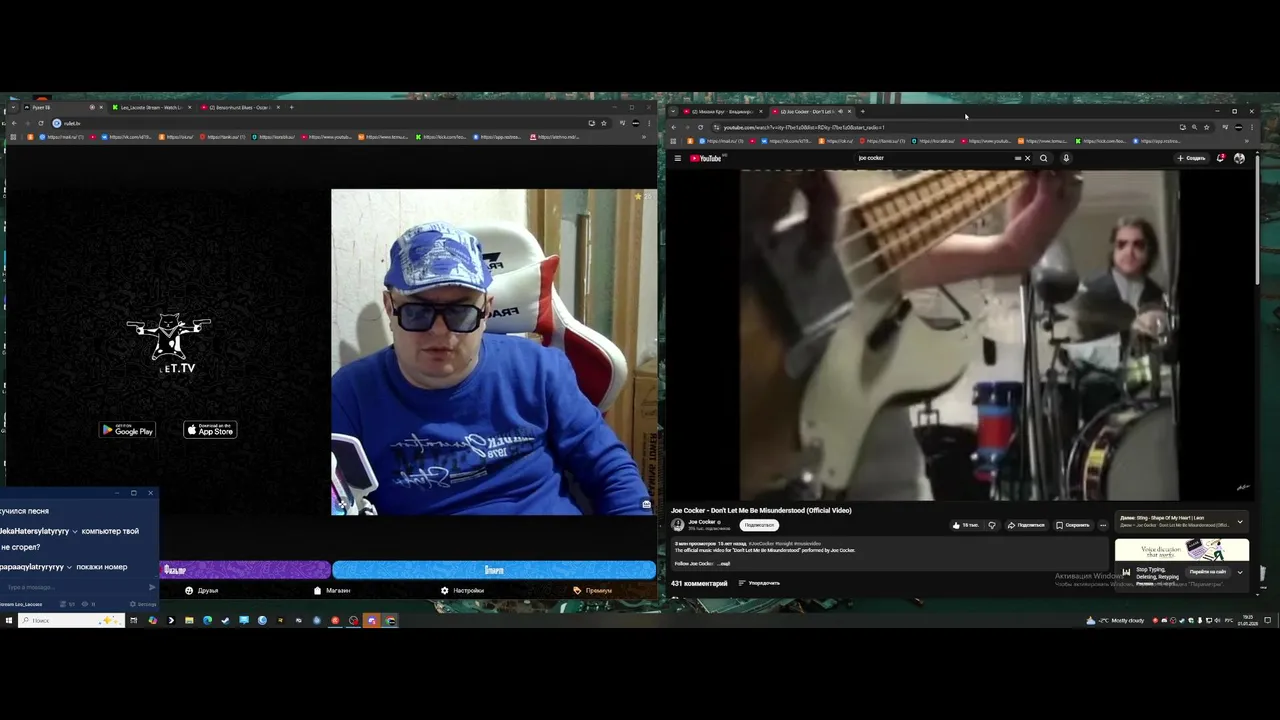Open the camera icon on webcam corner
The width and height of the screenshot is (1280, 720).
(x=647, y=505)
